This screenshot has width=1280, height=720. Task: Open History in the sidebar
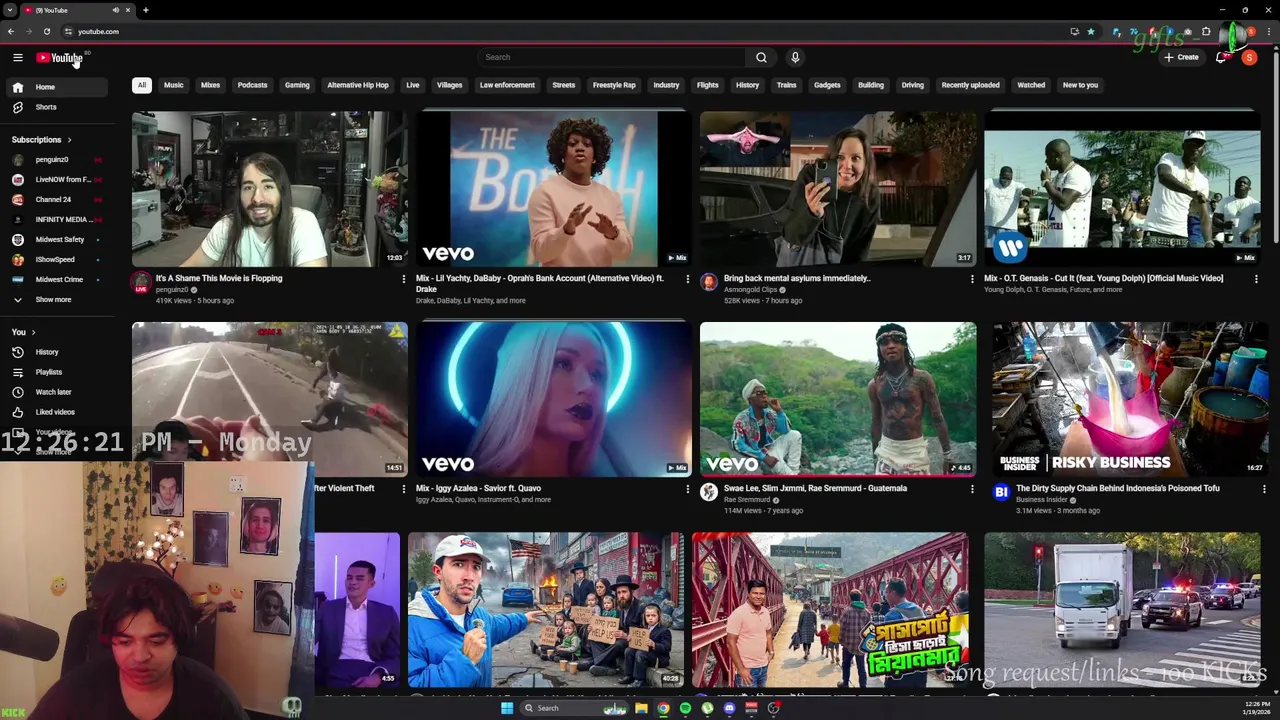55,352
